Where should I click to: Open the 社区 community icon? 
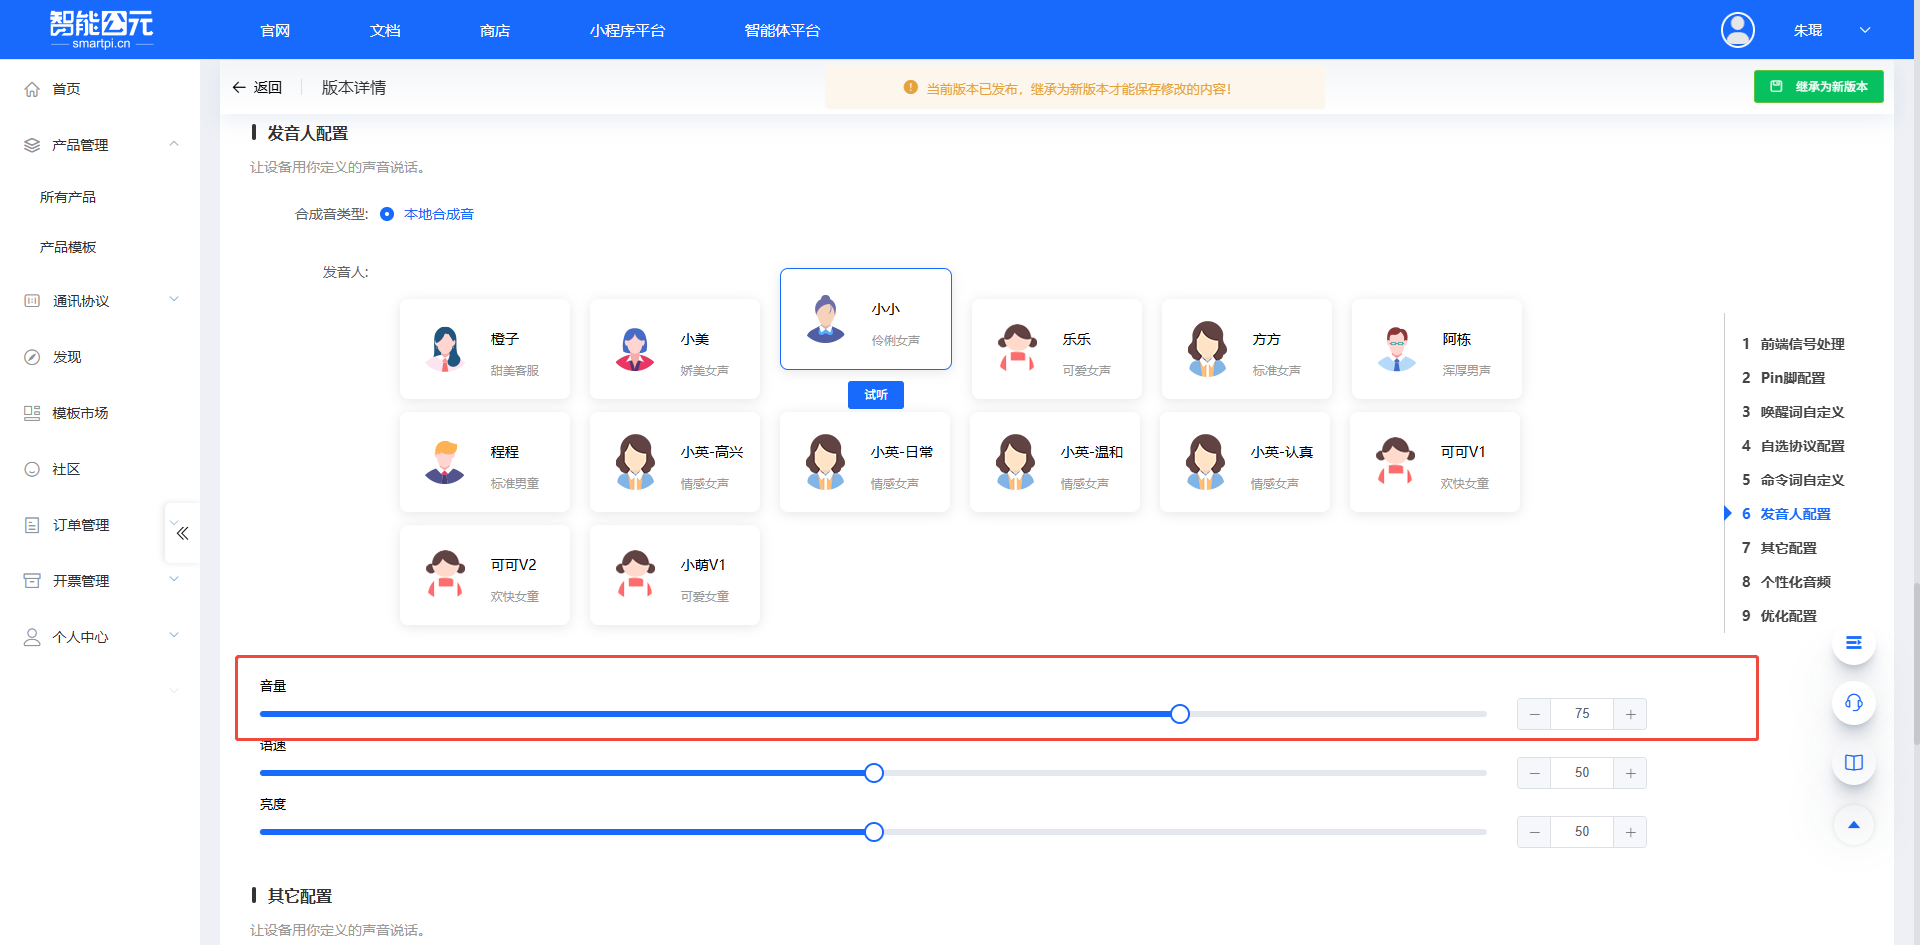pyautogui.click(x=31, y=468)
